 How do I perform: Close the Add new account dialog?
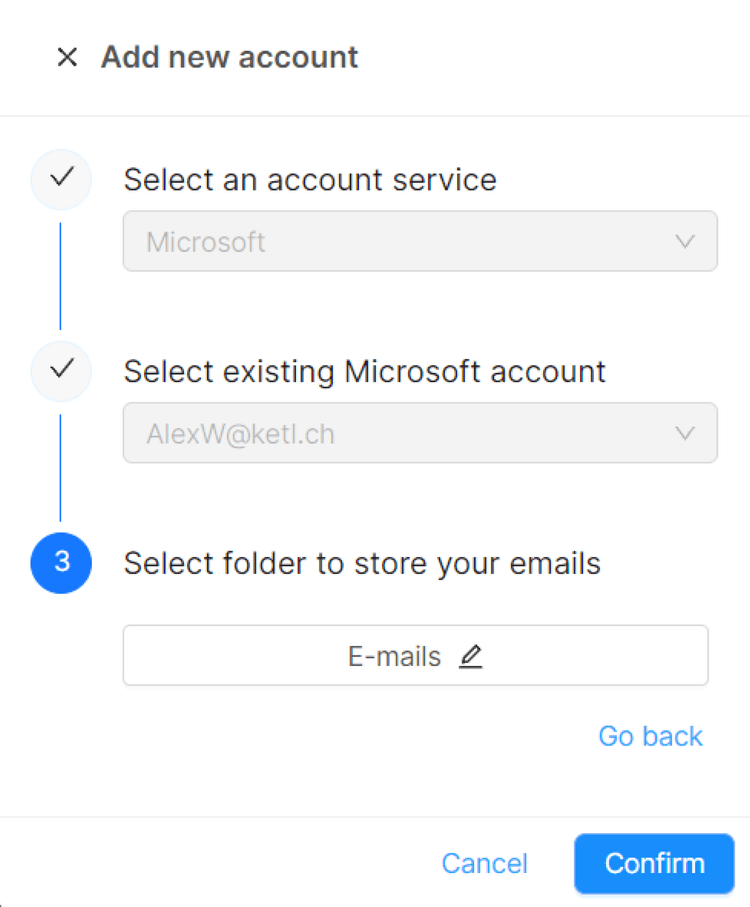click(67, 58)
